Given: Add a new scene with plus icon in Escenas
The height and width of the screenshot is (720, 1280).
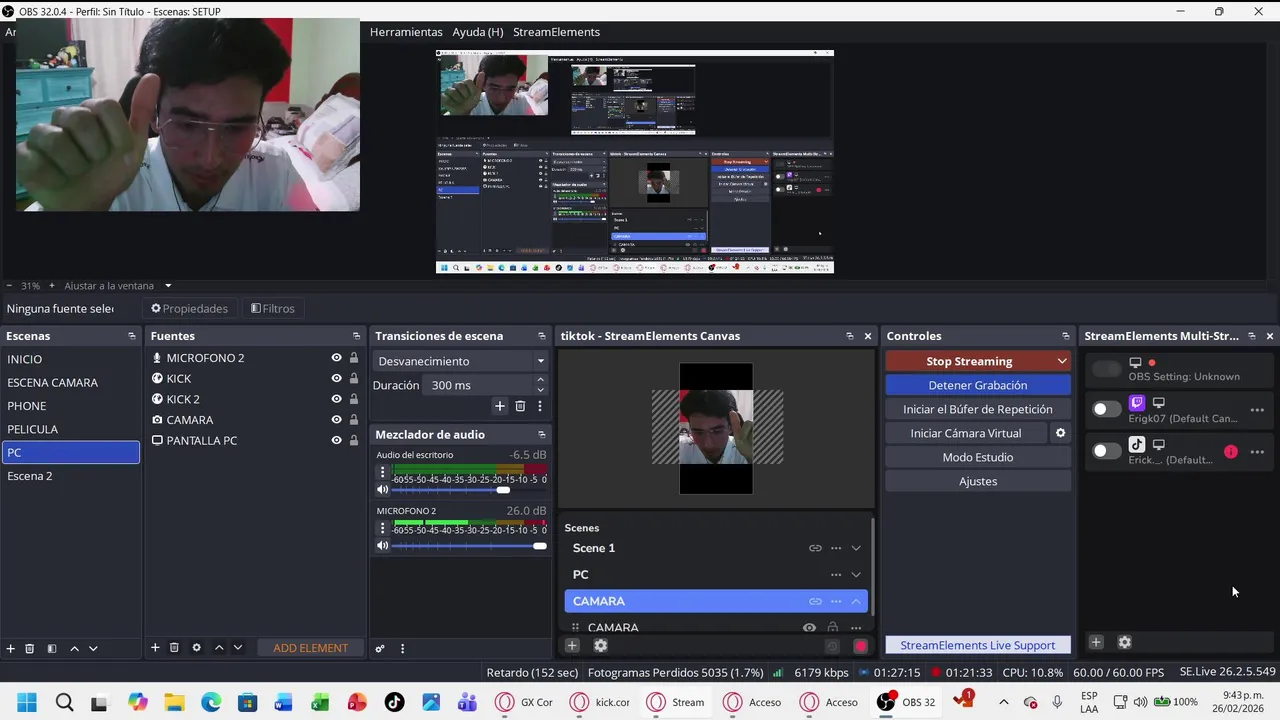Looking at the screenshot, I should 11,648.
